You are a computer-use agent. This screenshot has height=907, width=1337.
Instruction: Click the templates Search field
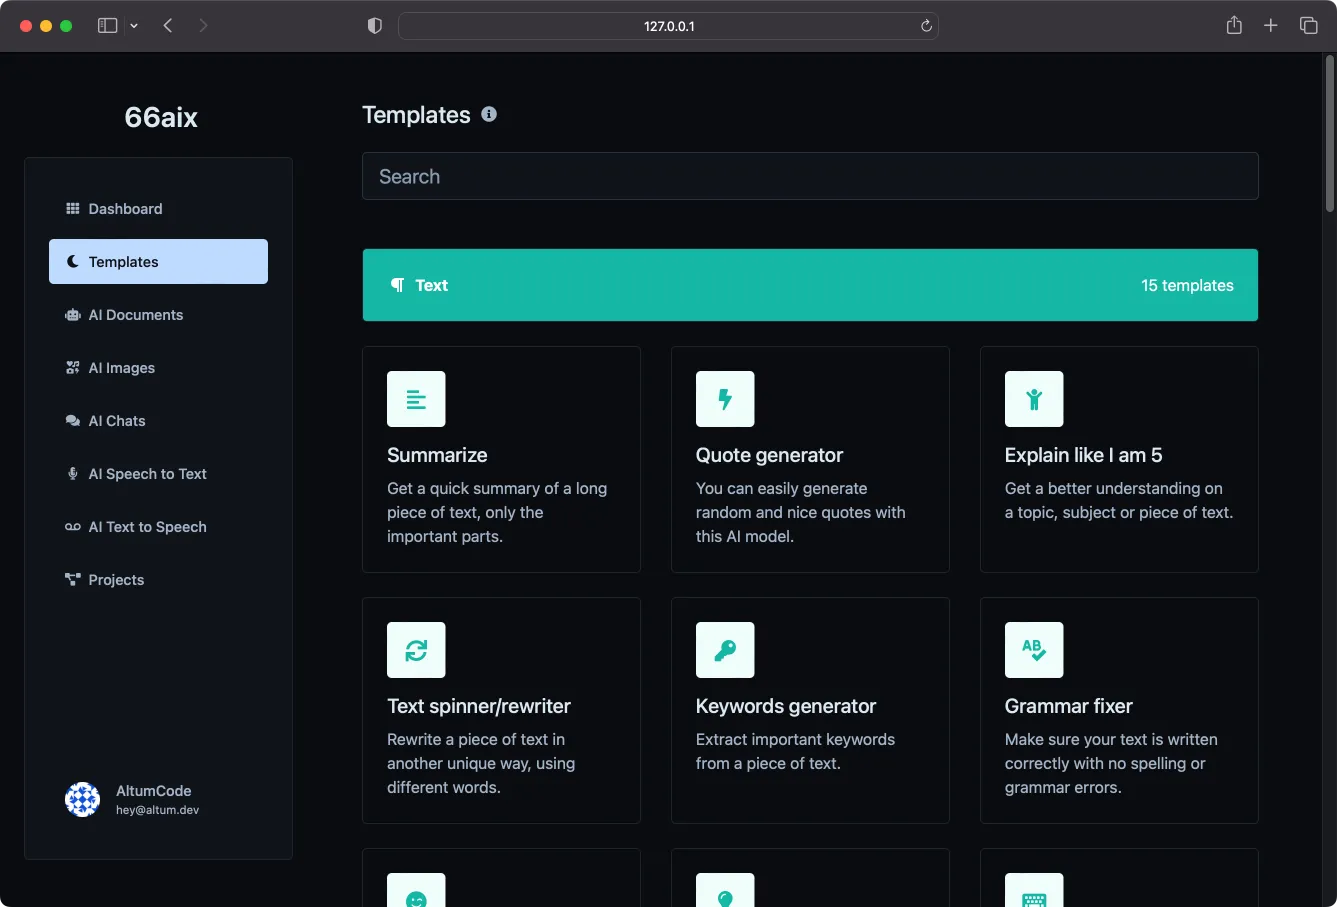click(x=810, y=176)
